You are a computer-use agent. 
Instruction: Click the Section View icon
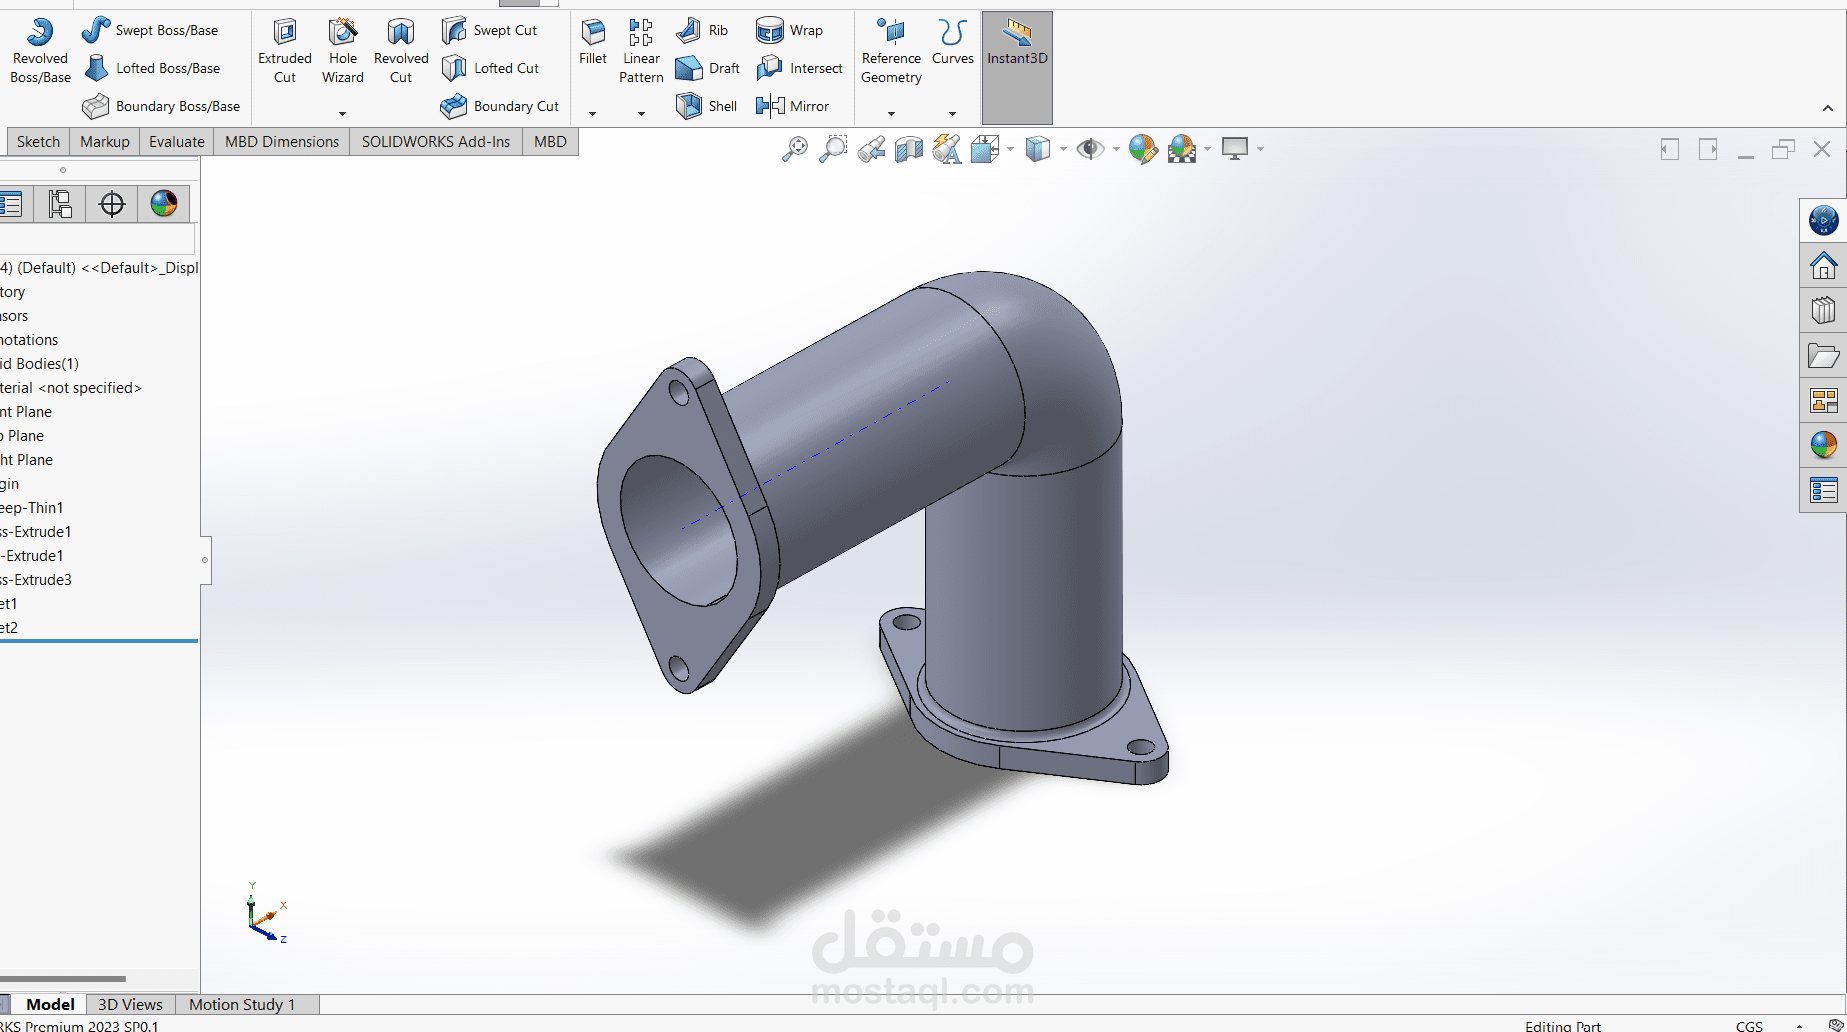coord(909,148)
